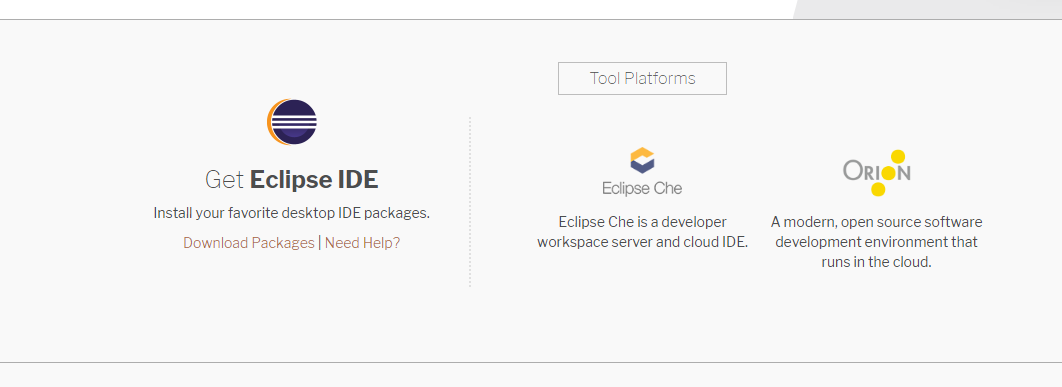The image size is (1062, 387).
Task: Click text 'Install your favorite desktop IDE packages.'
Action: (x=292, y=213)
